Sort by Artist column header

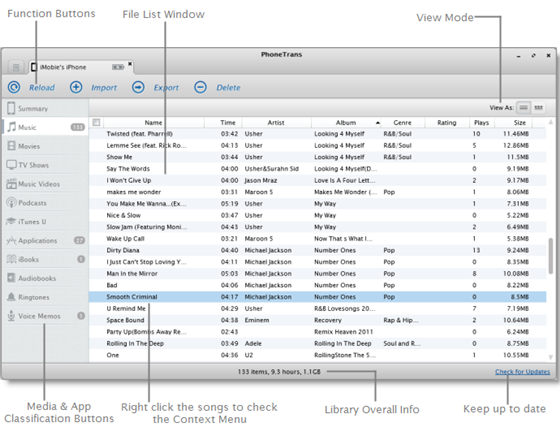[x=276, y=122]
